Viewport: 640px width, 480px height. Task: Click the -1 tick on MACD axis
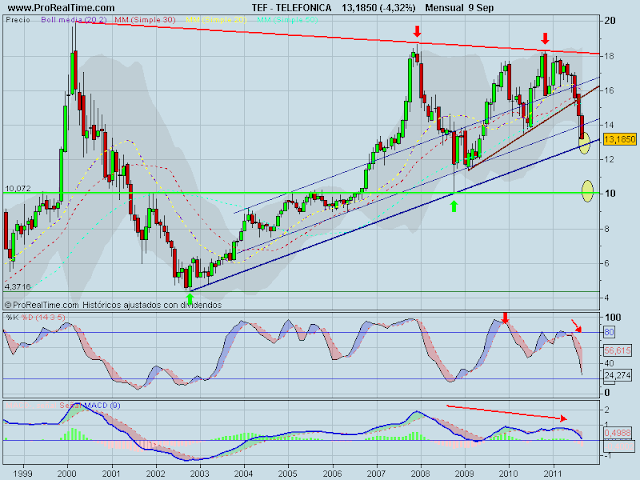[x=607, y=456]
